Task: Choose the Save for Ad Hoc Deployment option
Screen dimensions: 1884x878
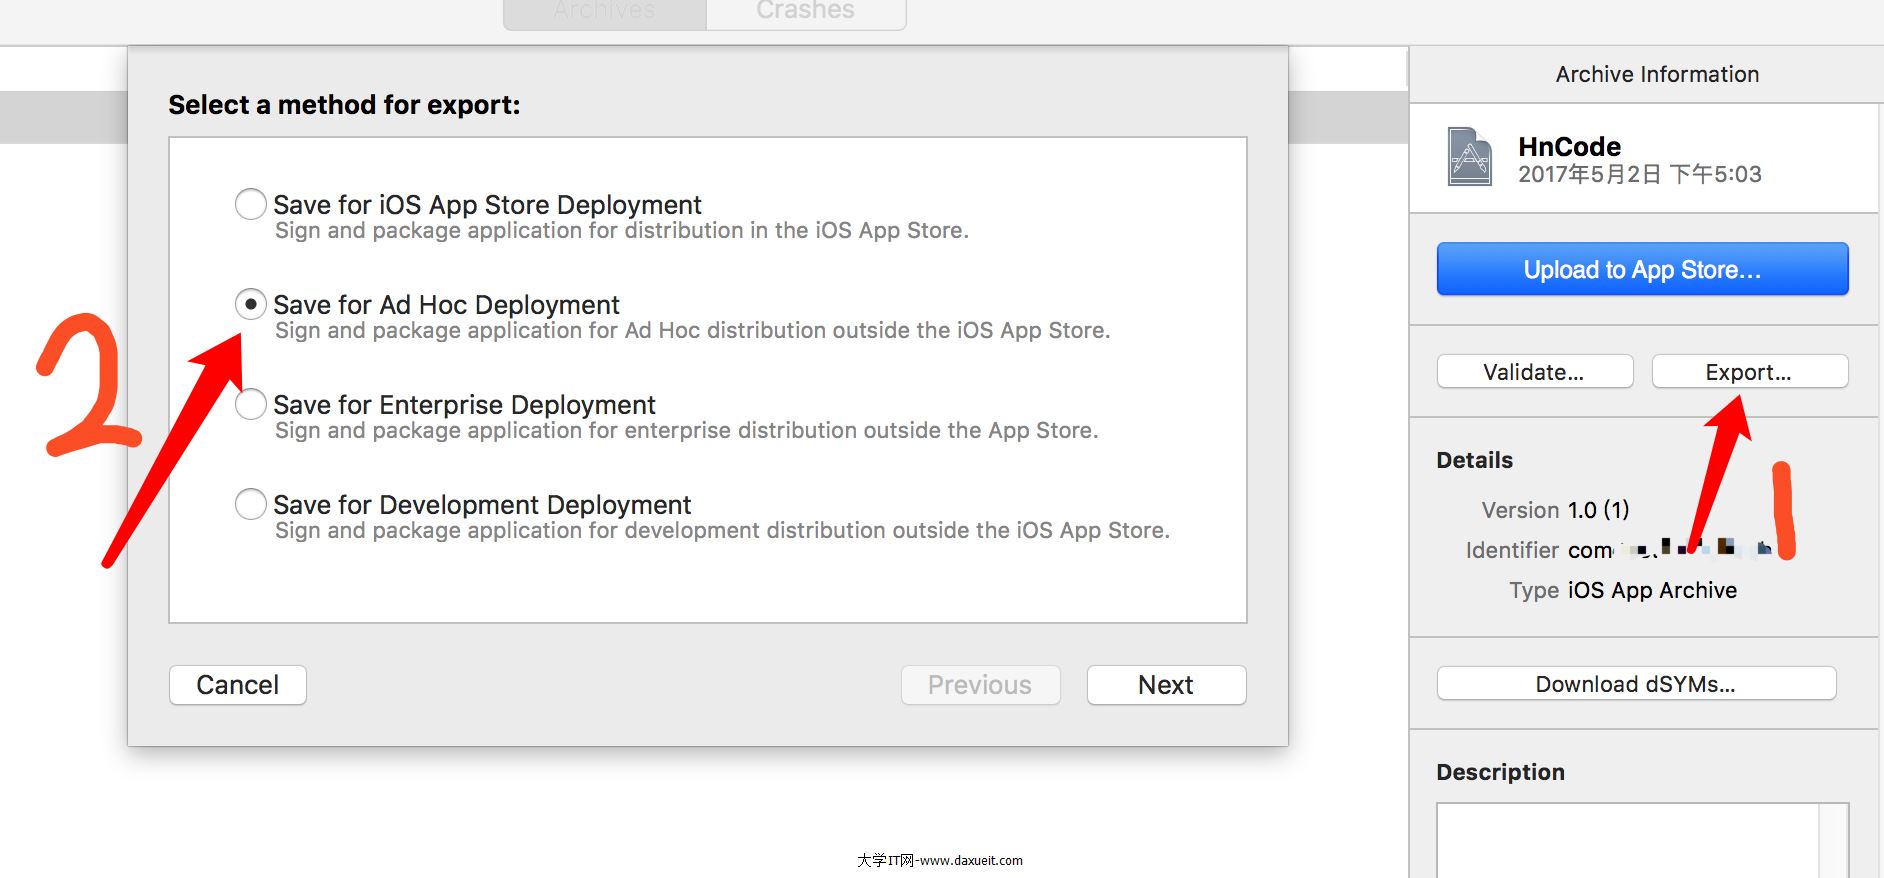Action: point(251,304)
